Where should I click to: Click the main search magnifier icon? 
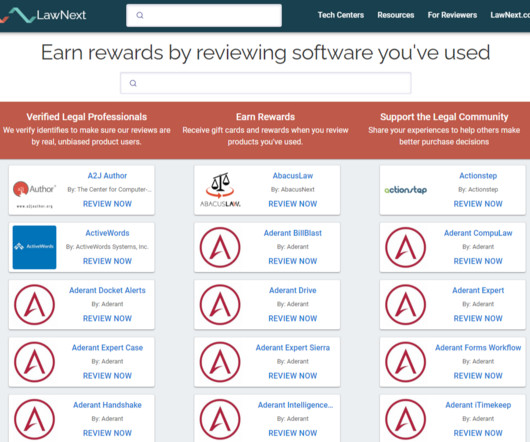[x=133, y=83]
